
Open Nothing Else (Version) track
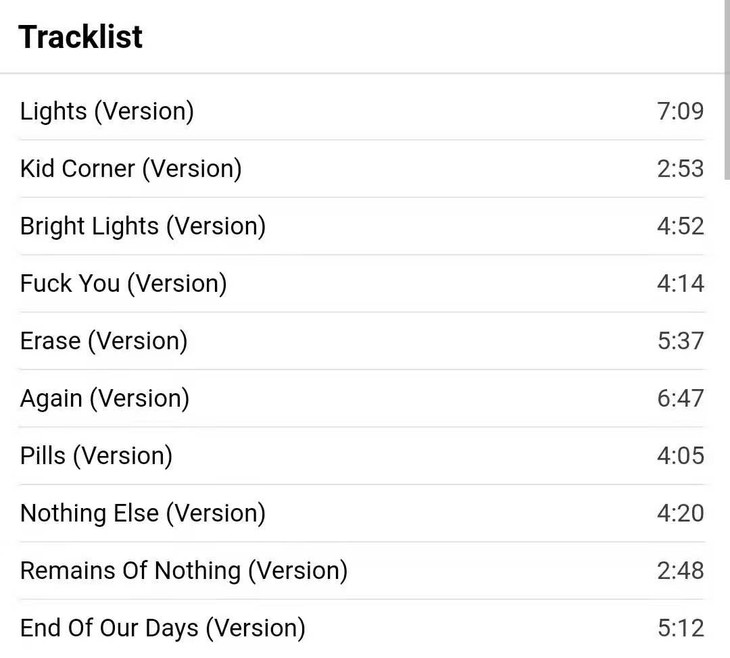[x=143, y=513]
